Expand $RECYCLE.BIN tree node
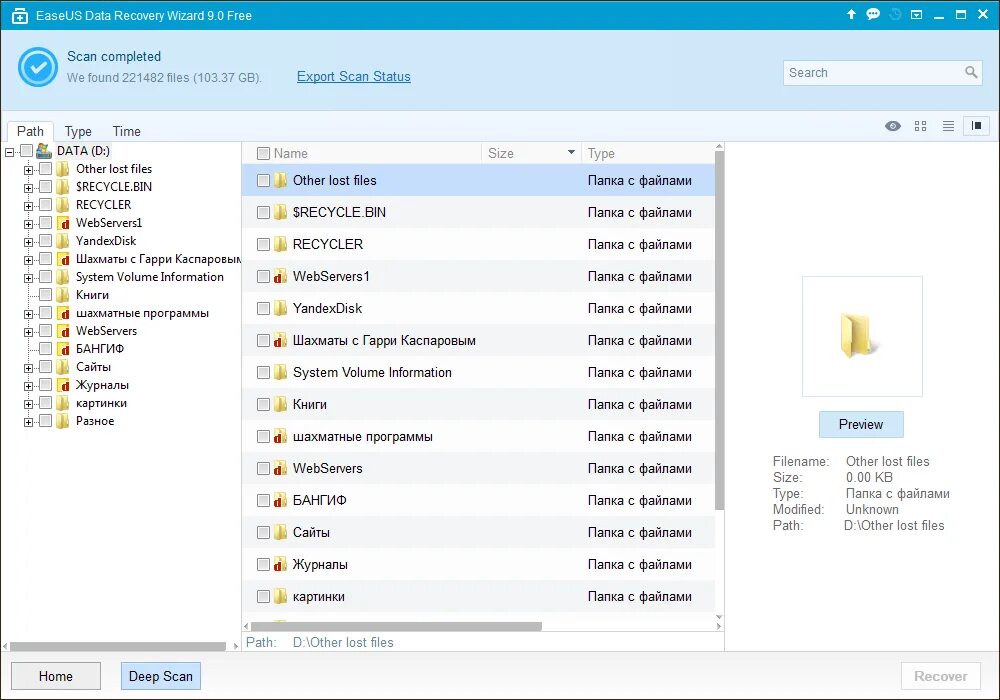Screen dimensions: 1000x700 click(28, 188)
